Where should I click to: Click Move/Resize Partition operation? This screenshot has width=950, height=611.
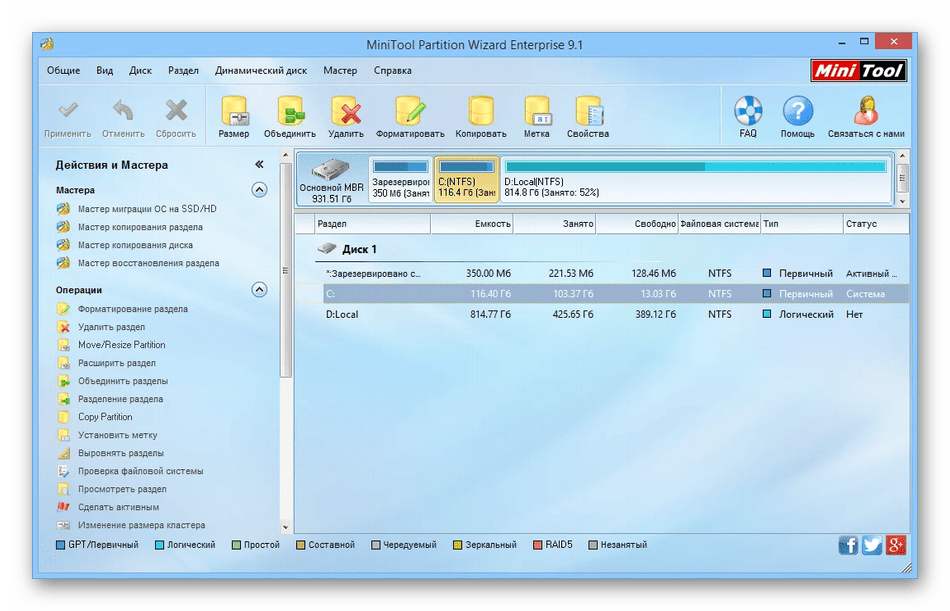pyautogui.click(x=122, y=345)
